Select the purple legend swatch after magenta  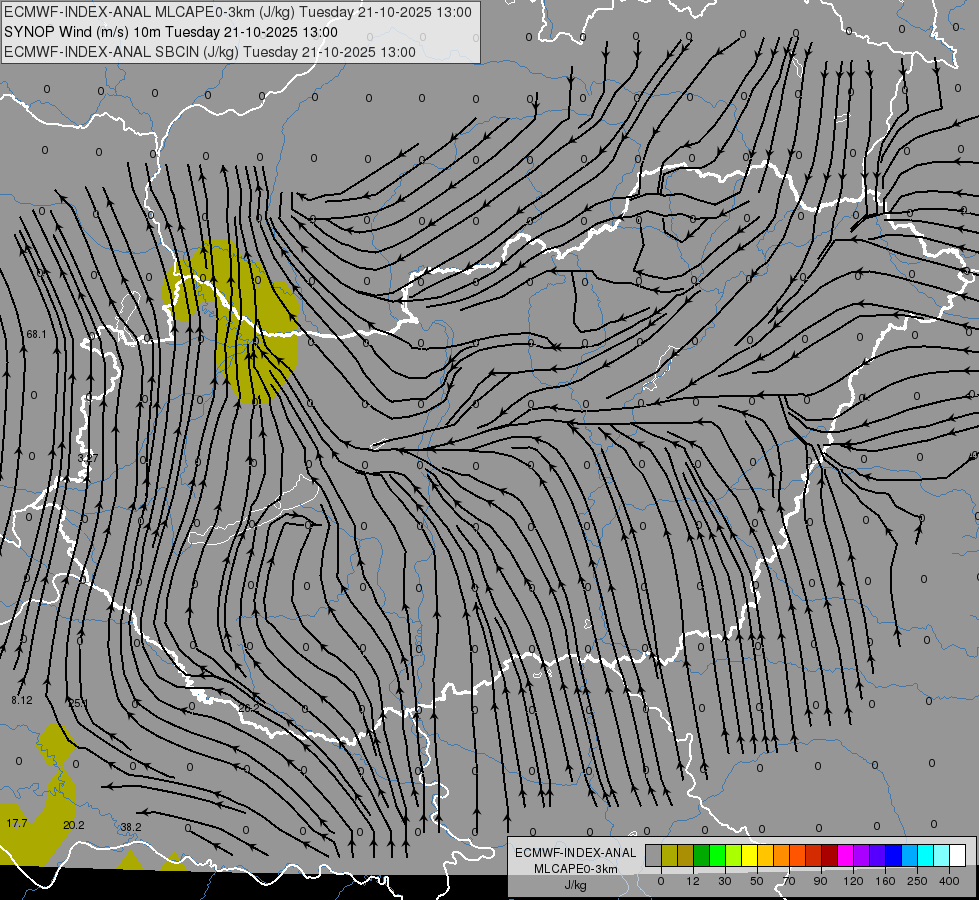click(x=862, y=856)
